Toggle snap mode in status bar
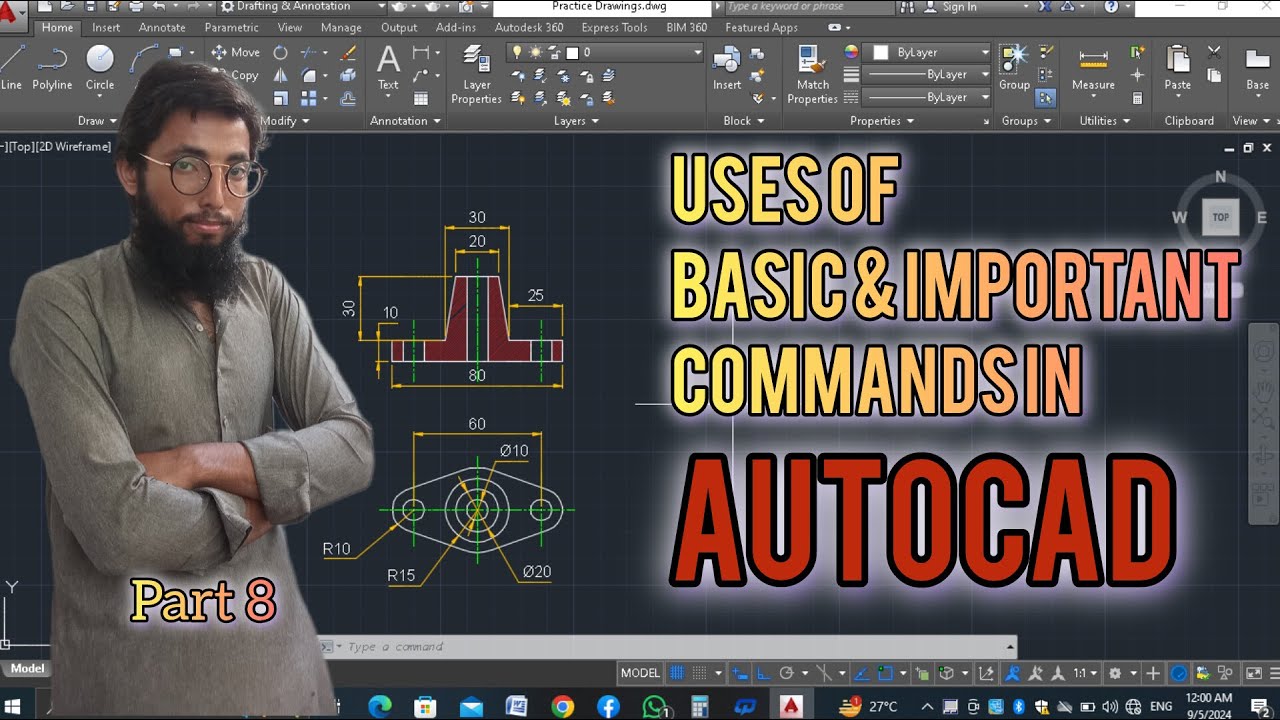The image size is (1280, 720). [x=700, y=673]
